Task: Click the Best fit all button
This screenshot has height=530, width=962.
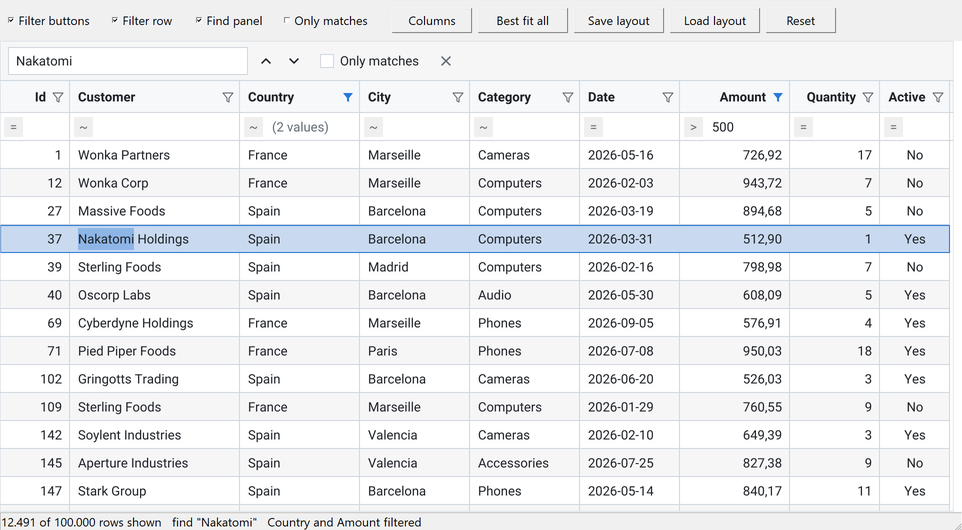Action: click(523, 20)
